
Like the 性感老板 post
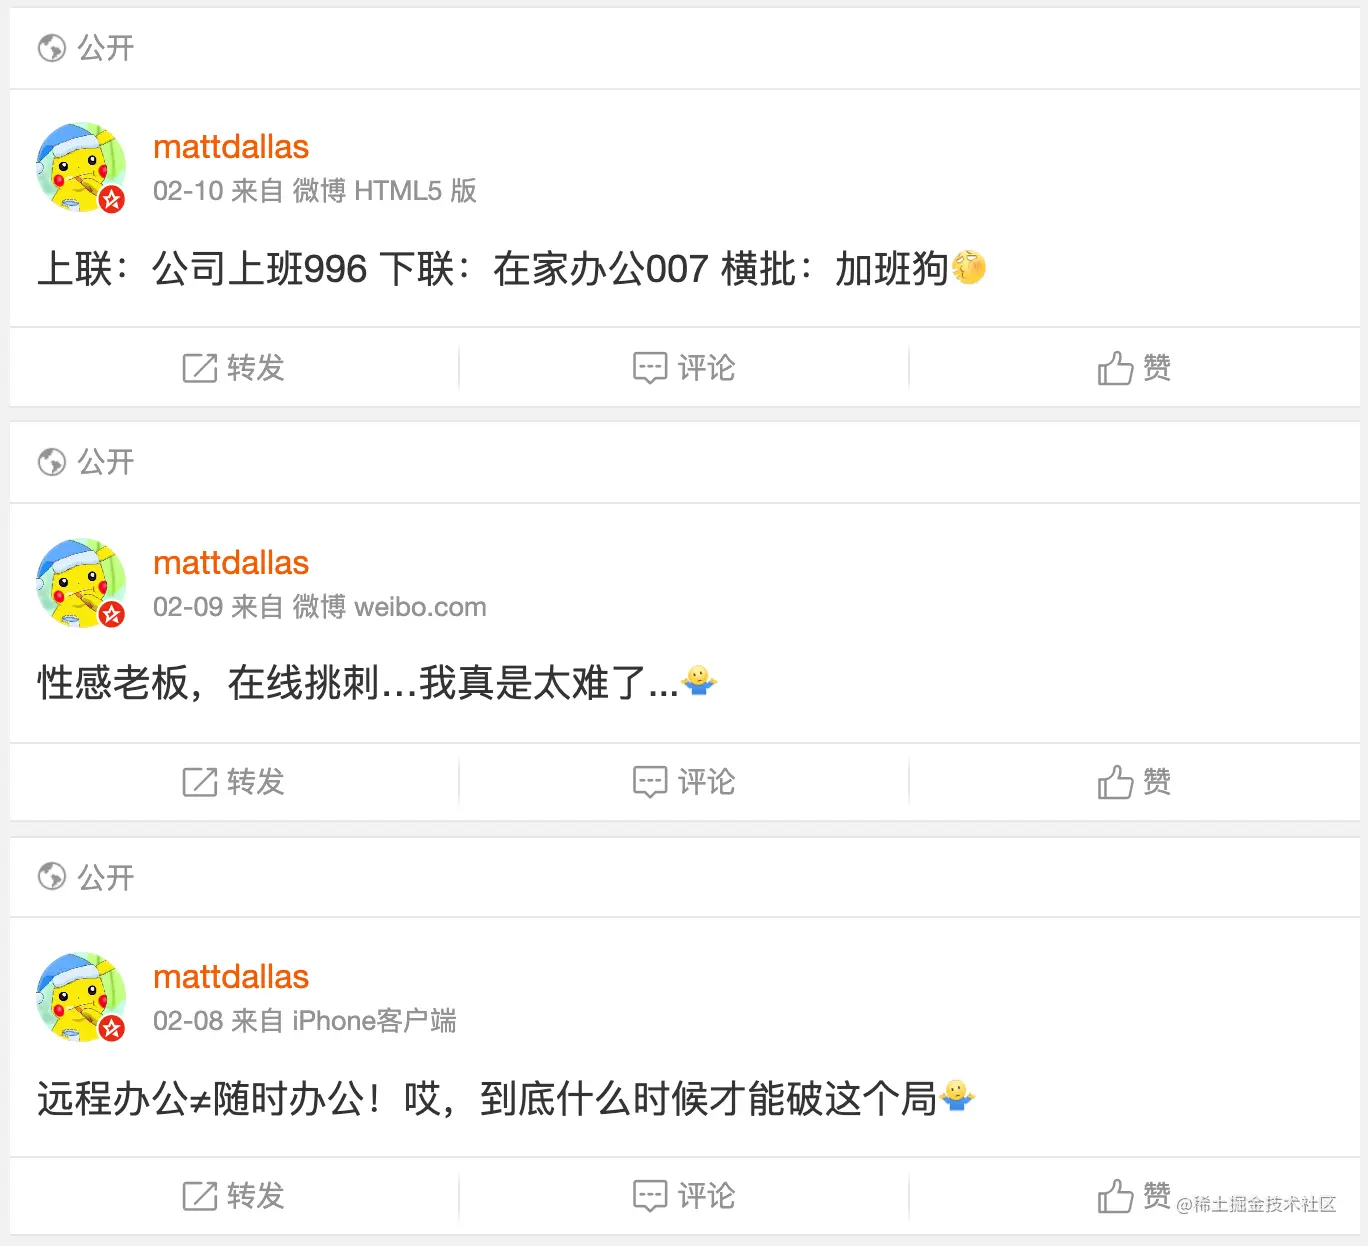(1134, 782)
